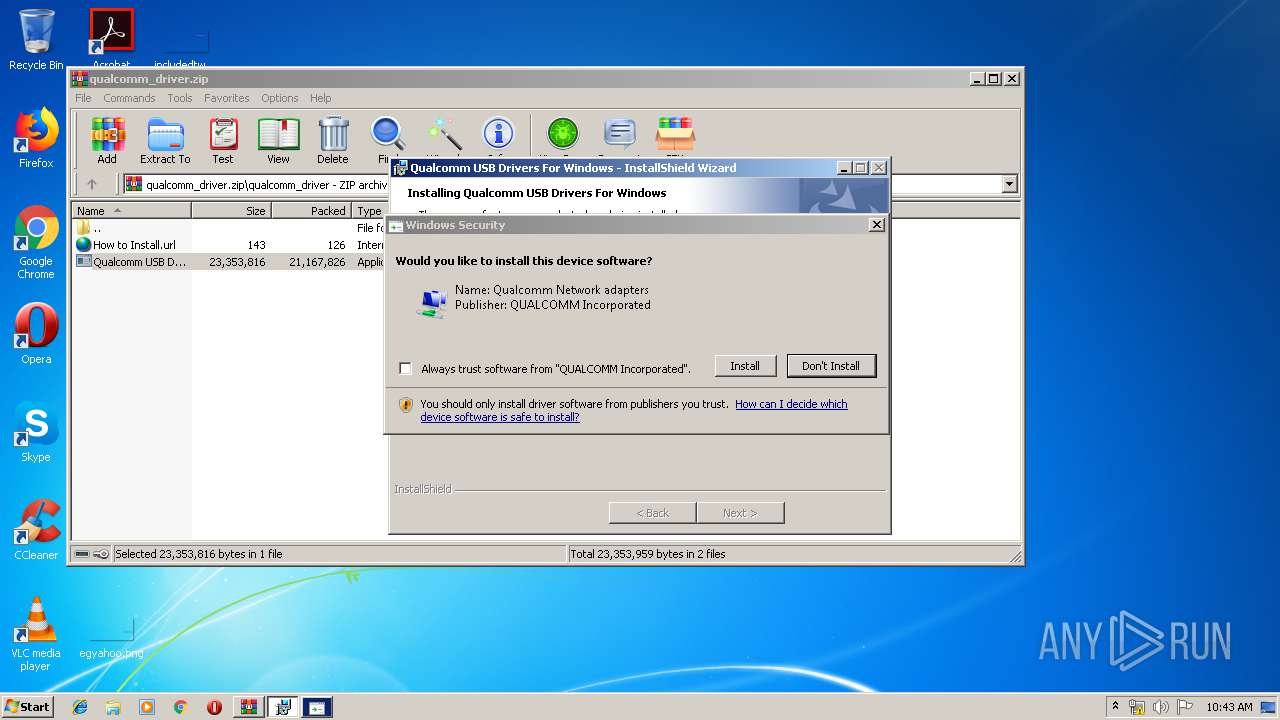Click Windows Explorer folder icon in taskbar
Viewport: 1280px width, 720px height.
click(x=113, y=707)
